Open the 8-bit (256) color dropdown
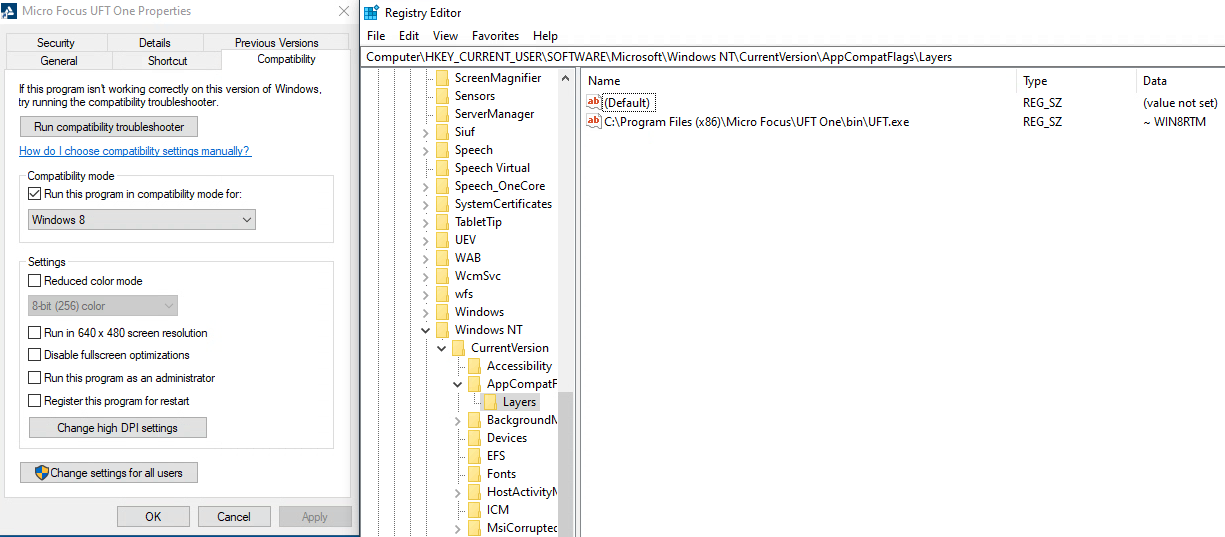1225x537 pixels. point(103,306)
